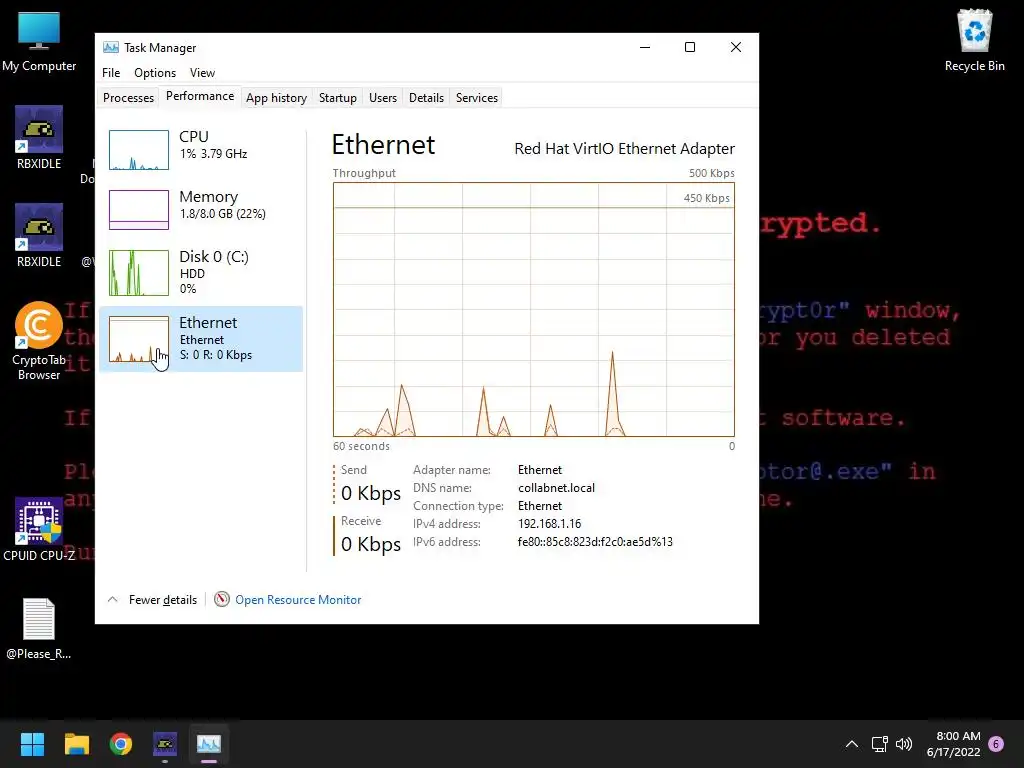Open the Recycle Bin desktop icon
Screen dimensions: 1024x768
point(974,40)
